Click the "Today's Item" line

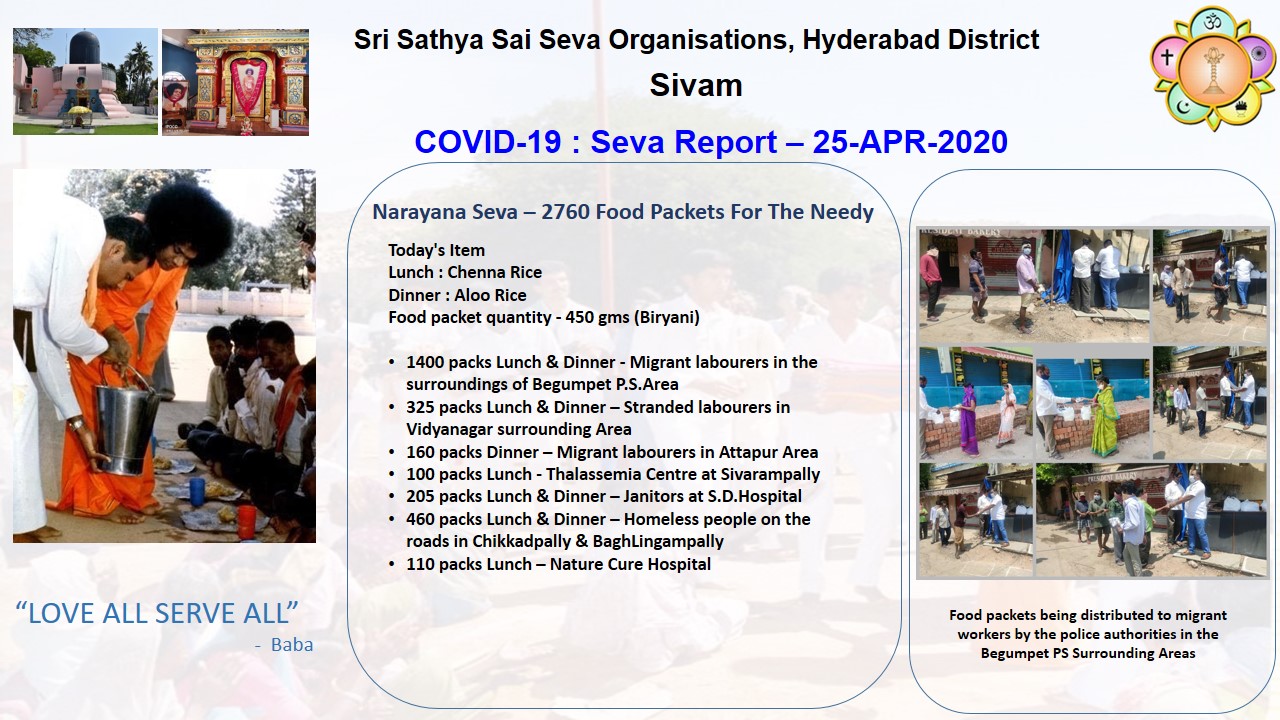pos(436,250)
